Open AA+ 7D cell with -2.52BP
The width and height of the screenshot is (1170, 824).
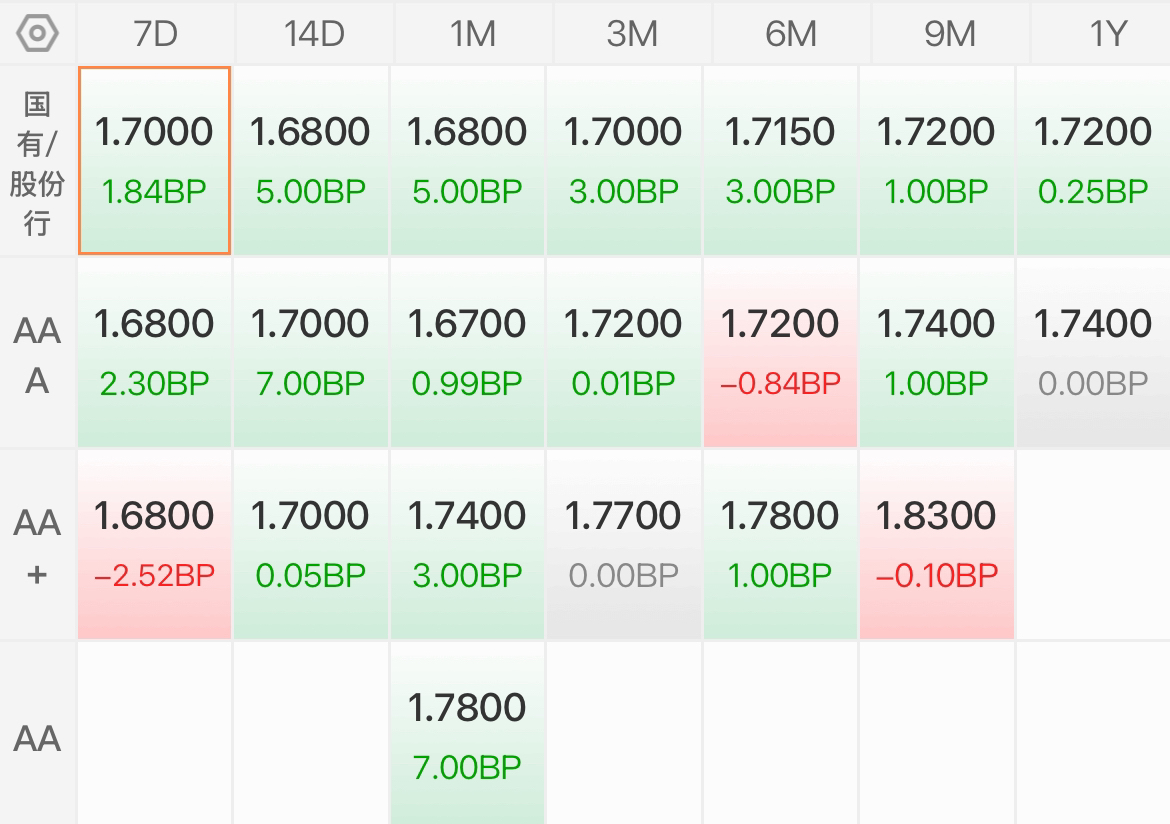[x=154, y=544]
